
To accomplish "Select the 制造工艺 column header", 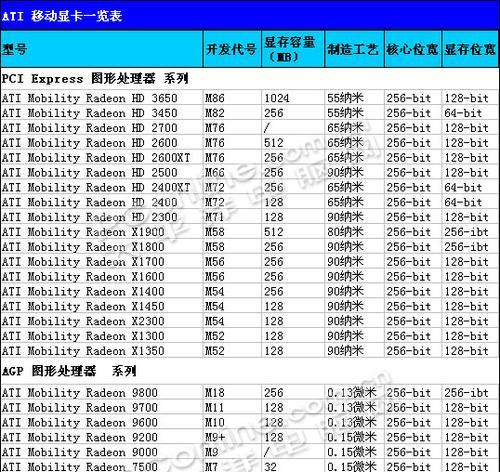I will click(354, 49).
